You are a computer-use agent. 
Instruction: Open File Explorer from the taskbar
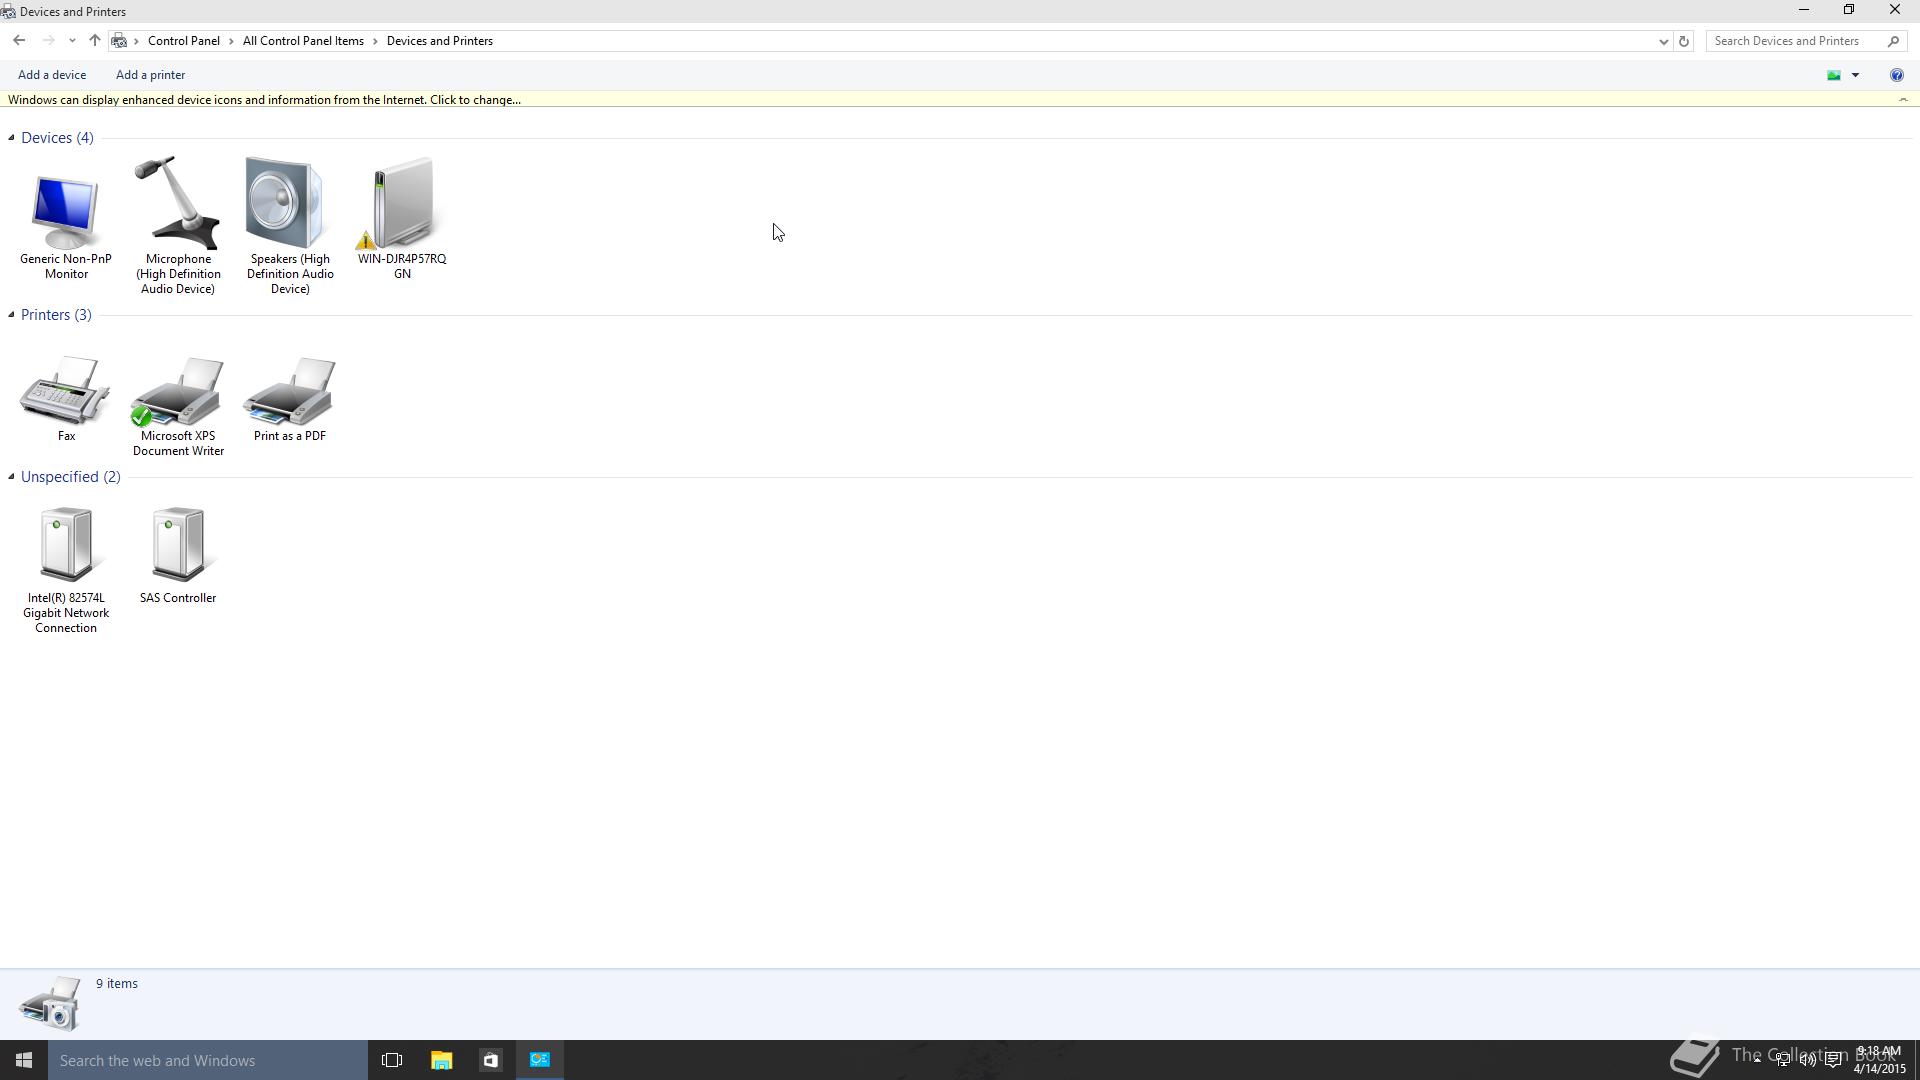(441, 1060)
